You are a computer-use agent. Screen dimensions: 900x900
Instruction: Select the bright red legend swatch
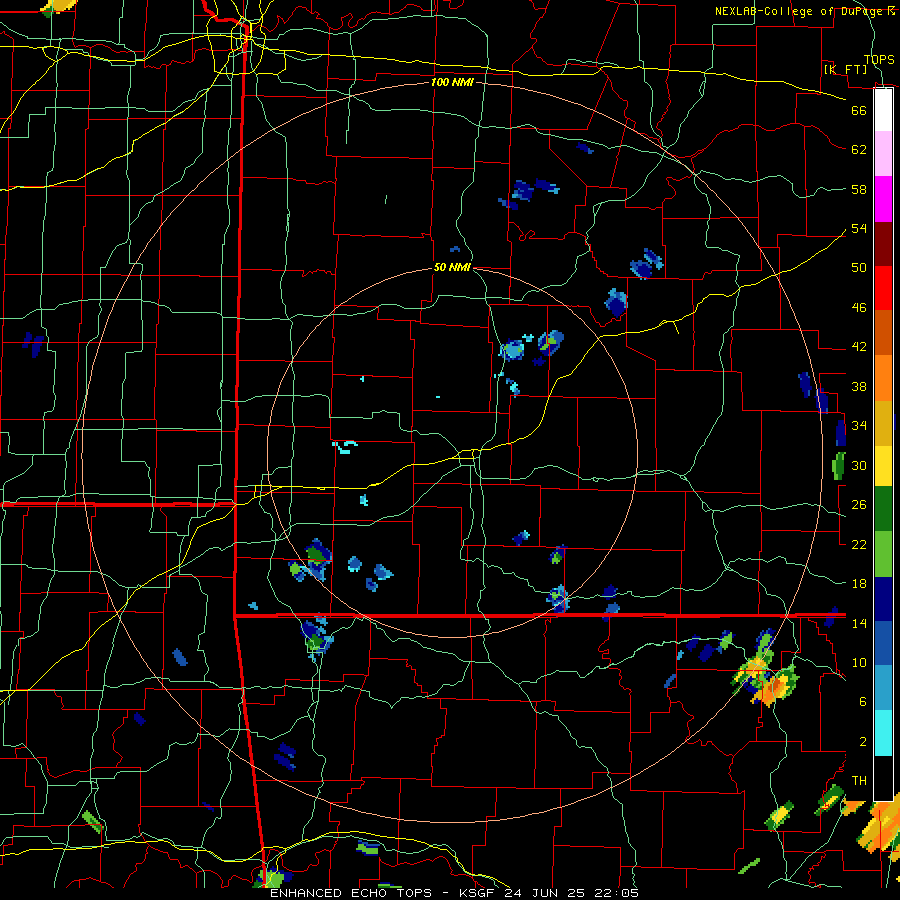click(883, 288)
